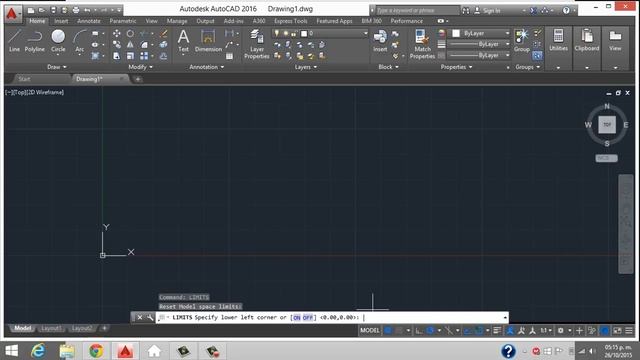The height and width of the screenshot is (360, 640).
Task: Click the Stretch tool icon
Action: [x=117, y=56]
